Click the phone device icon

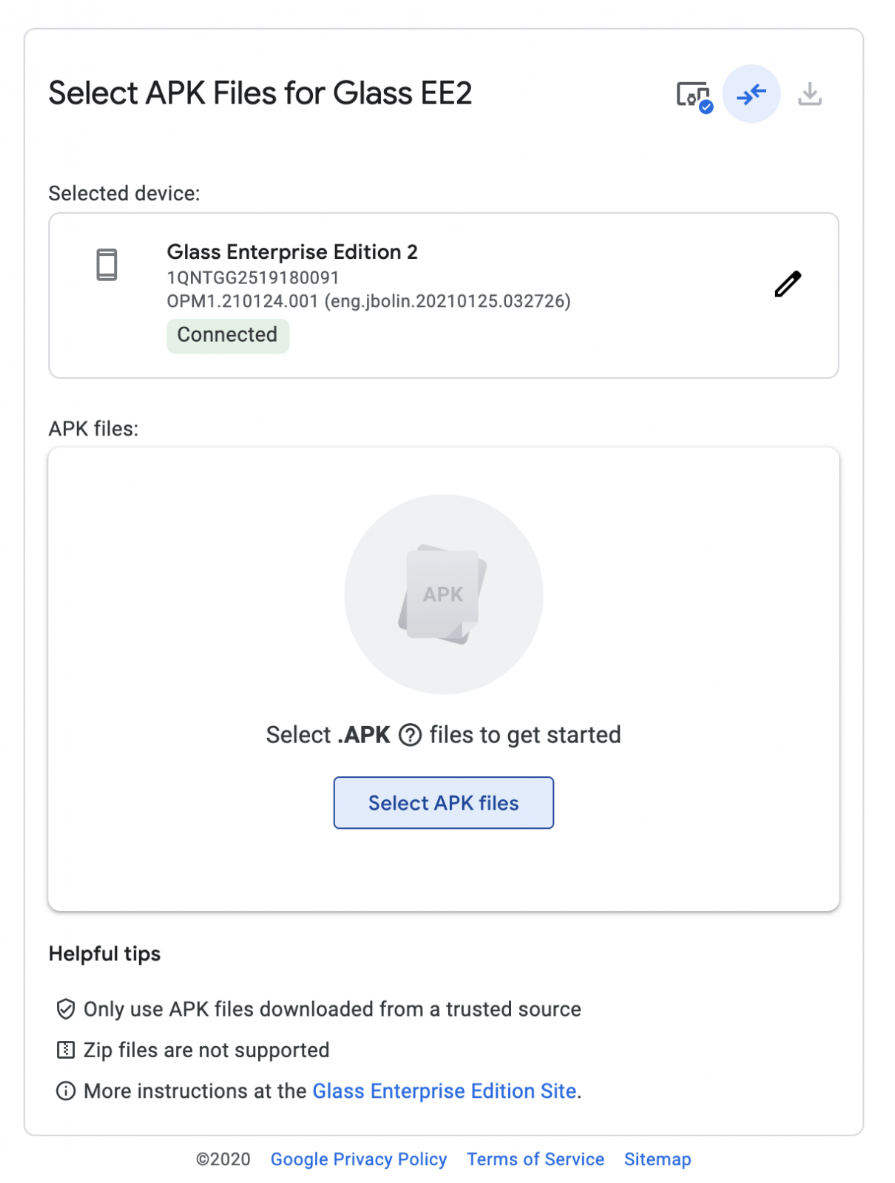[107, 265]
